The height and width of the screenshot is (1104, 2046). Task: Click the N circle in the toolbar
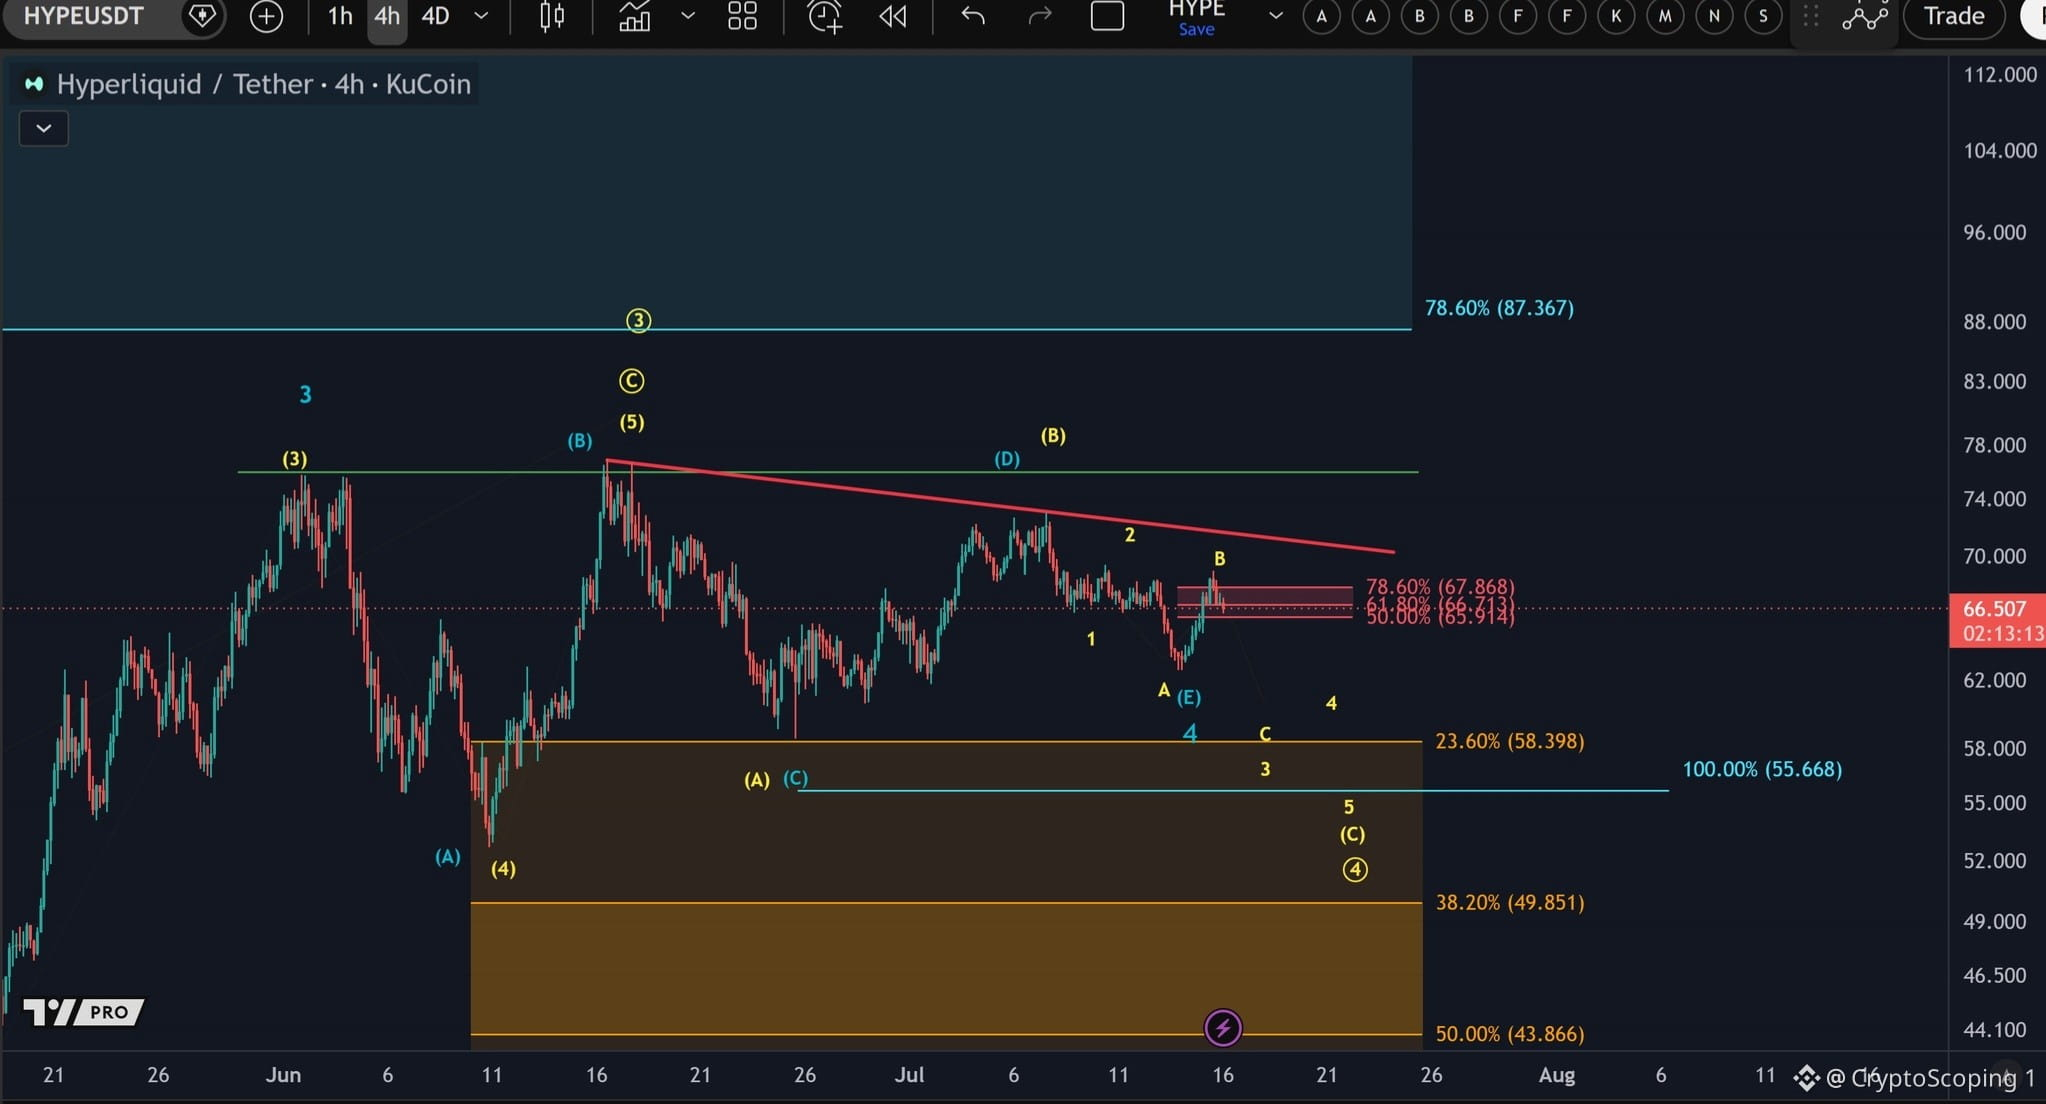(1714, 16)
